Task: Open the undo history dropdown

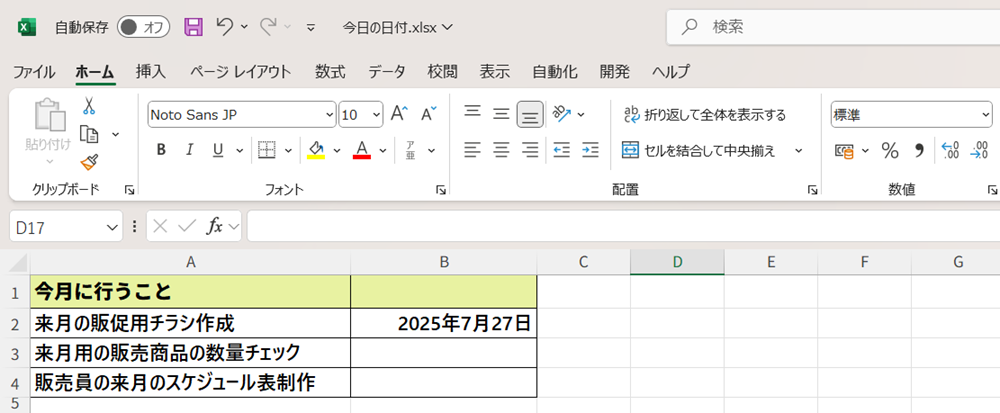Action: tap(244, 27)
